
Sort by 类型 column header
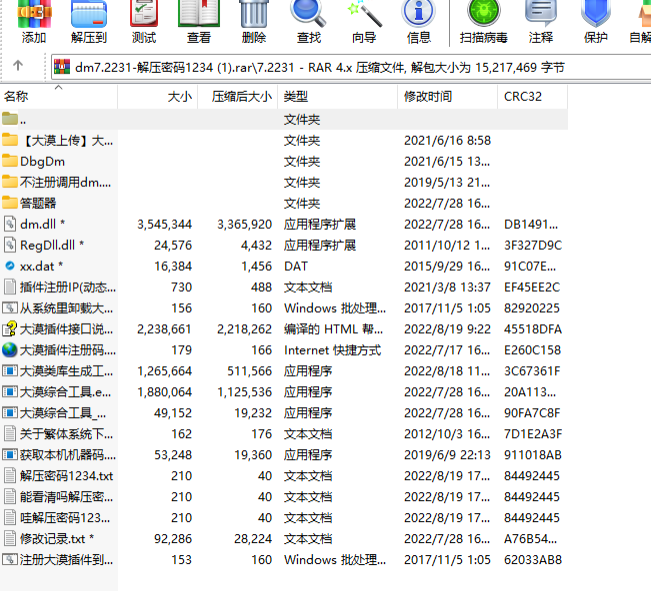pyautogui.click(x=338, y=97)
